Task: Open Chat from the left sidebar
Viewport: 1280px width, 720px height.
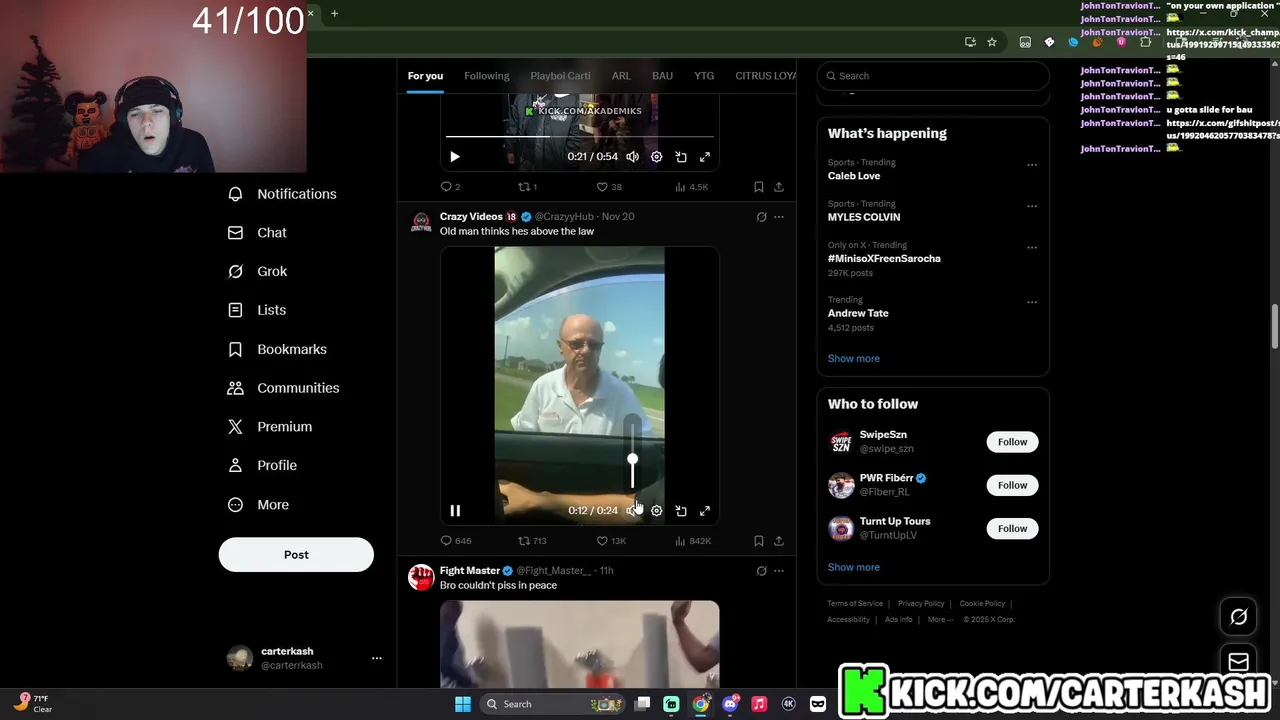Action: coord(258,233)
